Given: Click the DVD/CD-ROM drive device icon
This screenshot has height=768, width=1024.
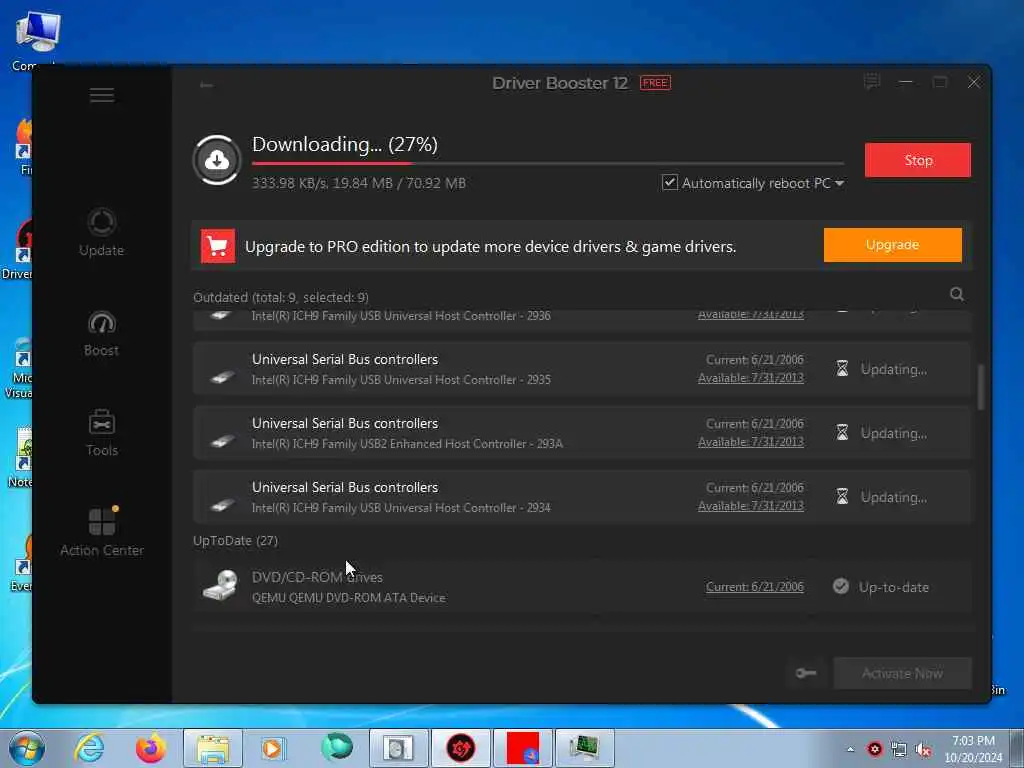Looking at the screenshot, I should coord(220,585).
